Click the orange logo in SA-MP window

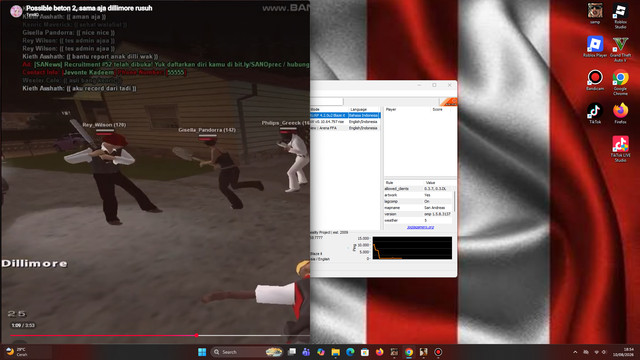pyautogui.click(x=448, y=102)
